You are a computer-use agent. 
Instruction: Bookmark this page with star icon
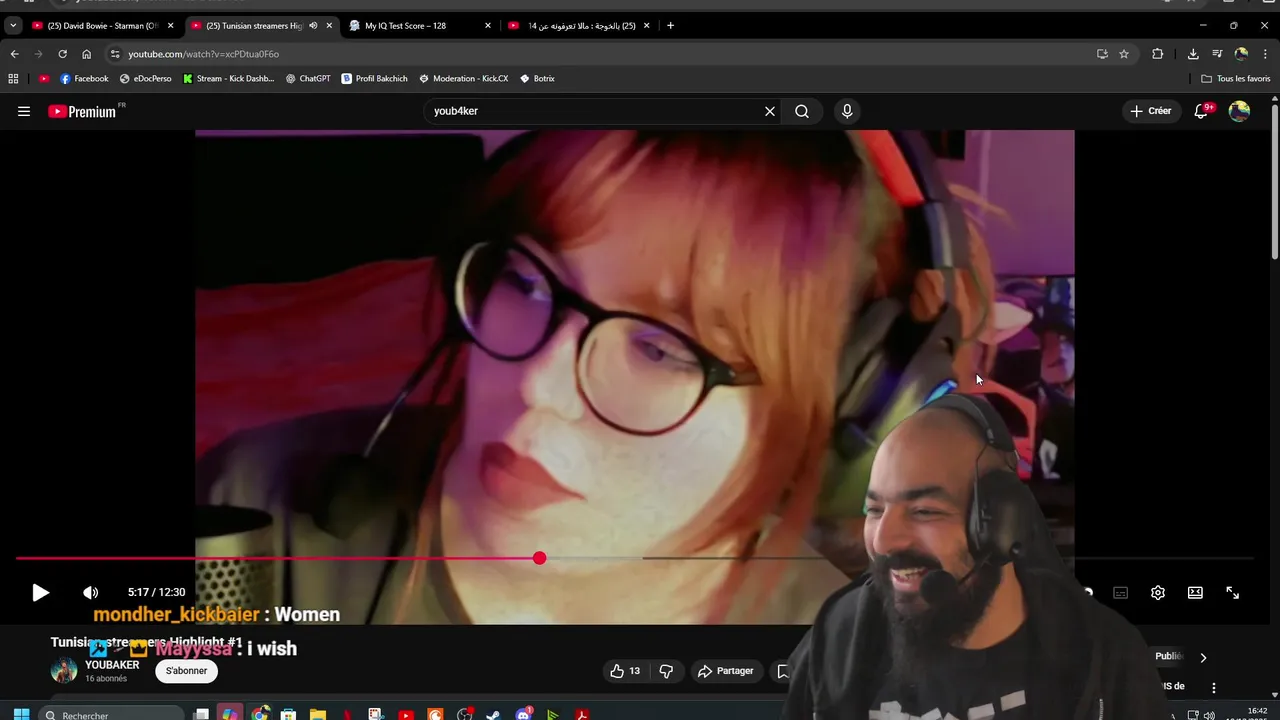coord(1124,54)
